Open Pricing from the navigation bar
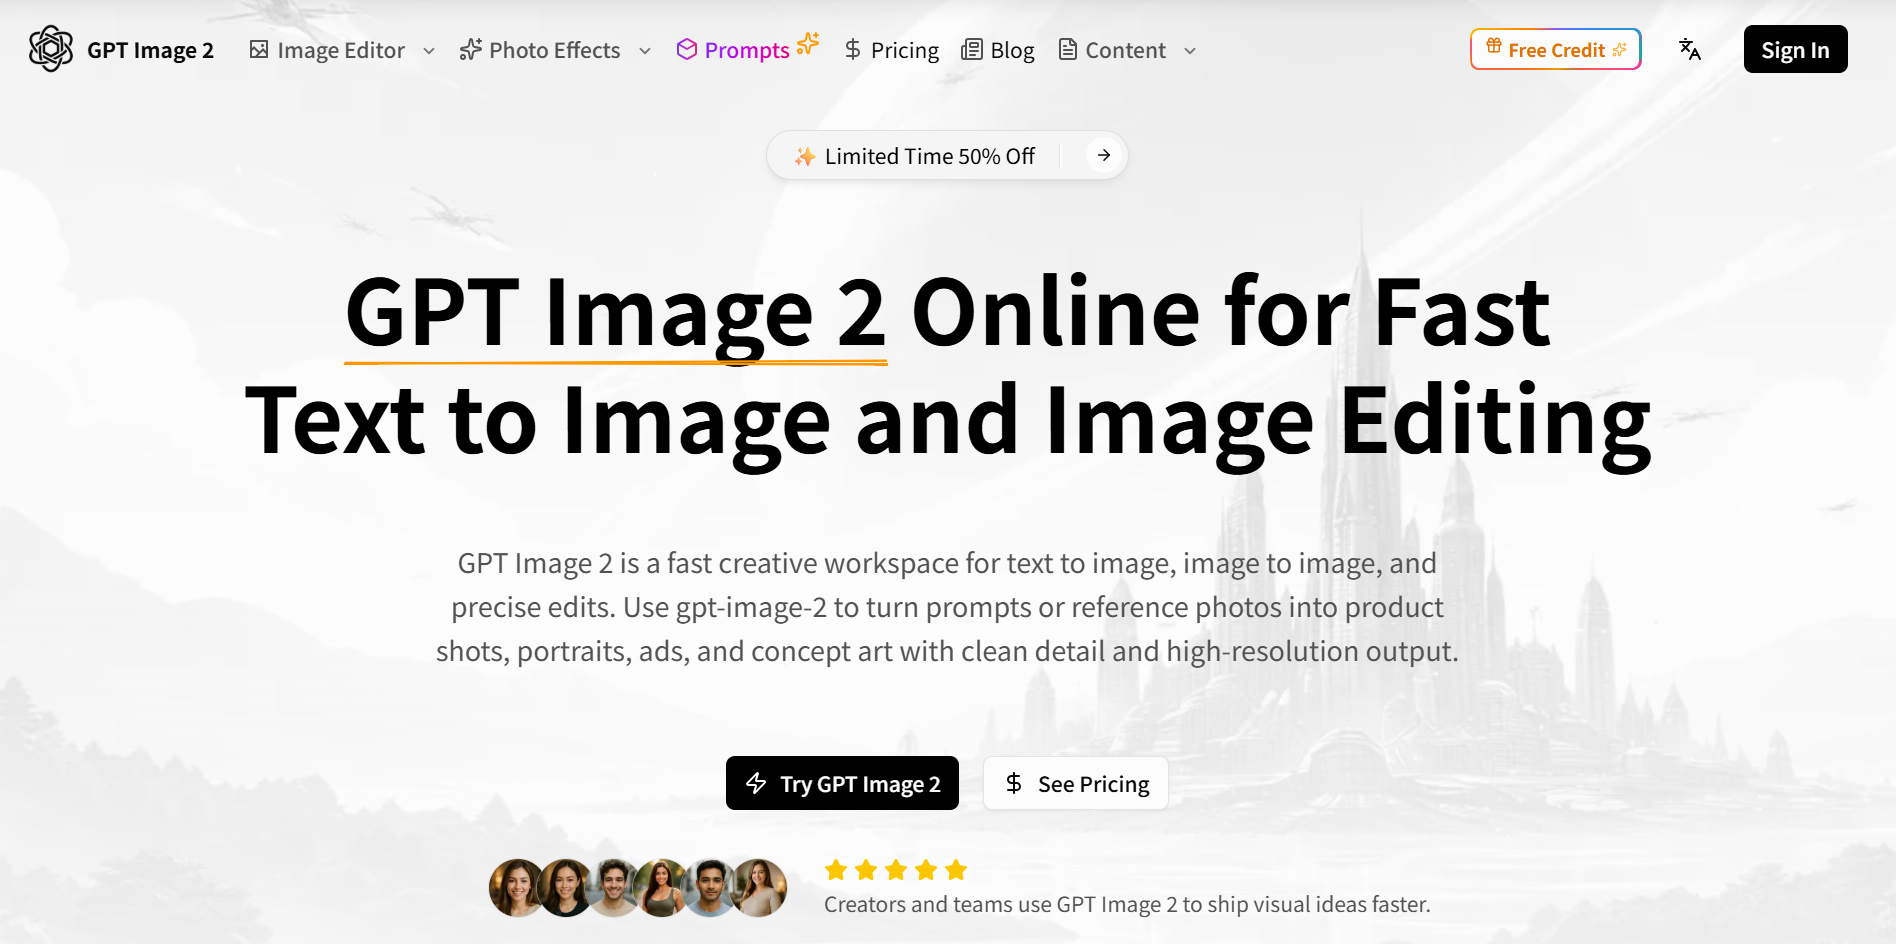Image resolution: width=1896 pixels, height=944 pixels. (x=904, y=50)
